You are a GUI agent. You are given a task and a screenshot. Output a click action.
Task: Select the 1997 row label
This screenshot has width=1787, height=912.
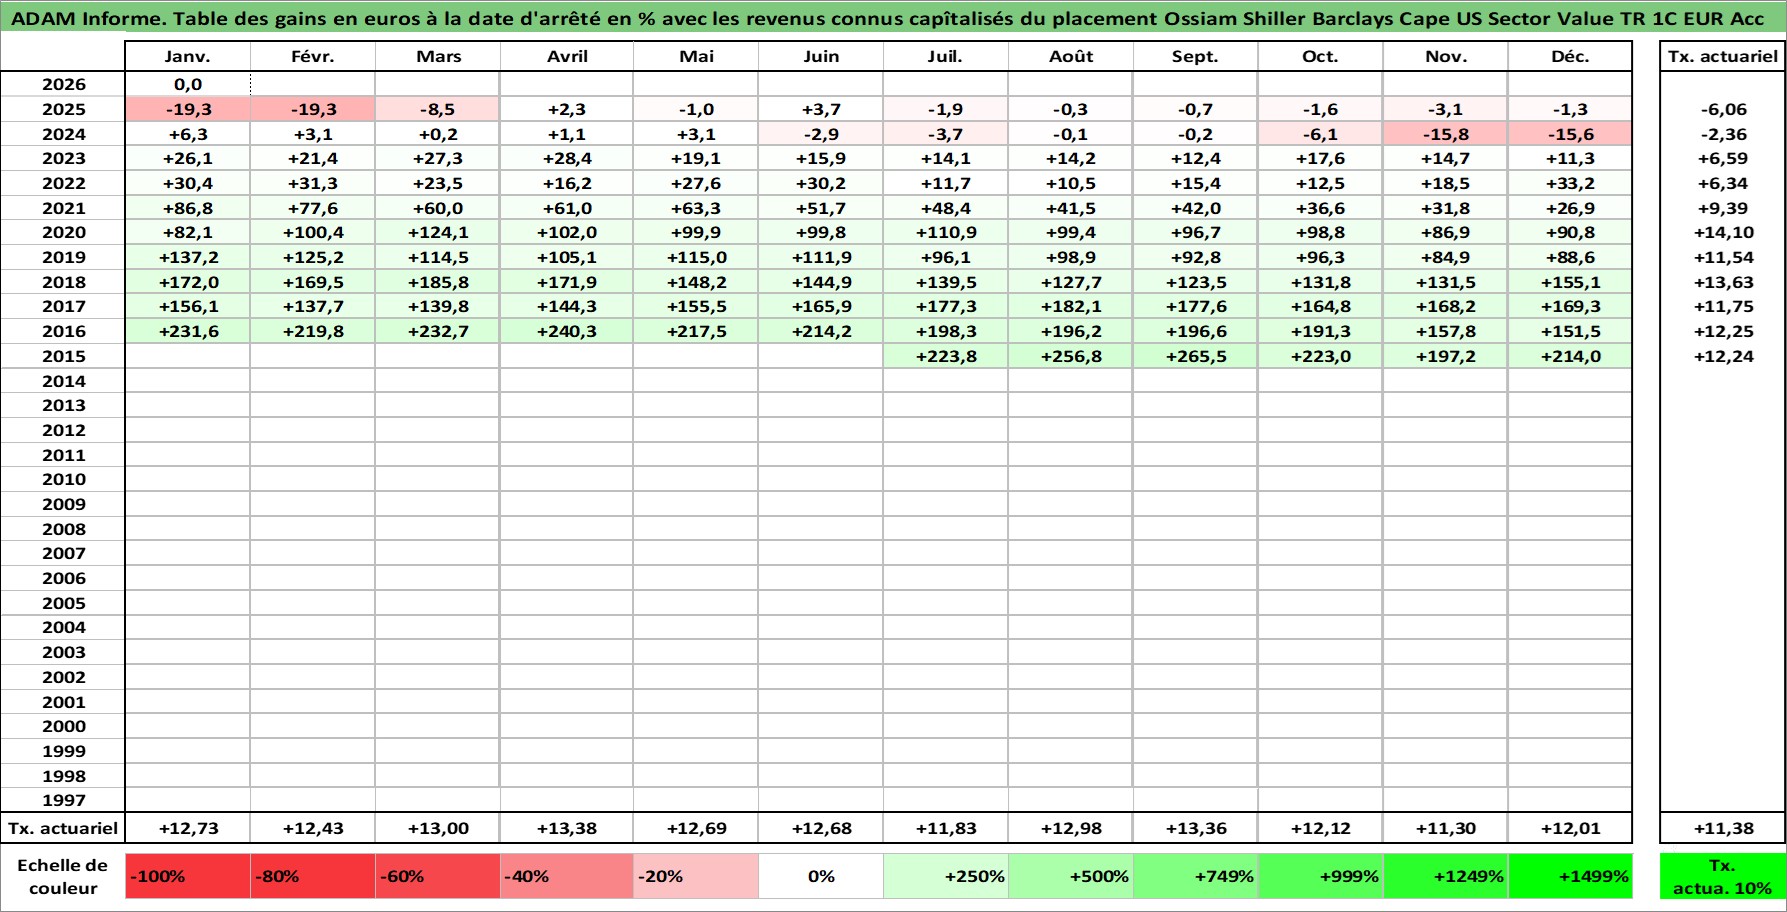point(63,800)
